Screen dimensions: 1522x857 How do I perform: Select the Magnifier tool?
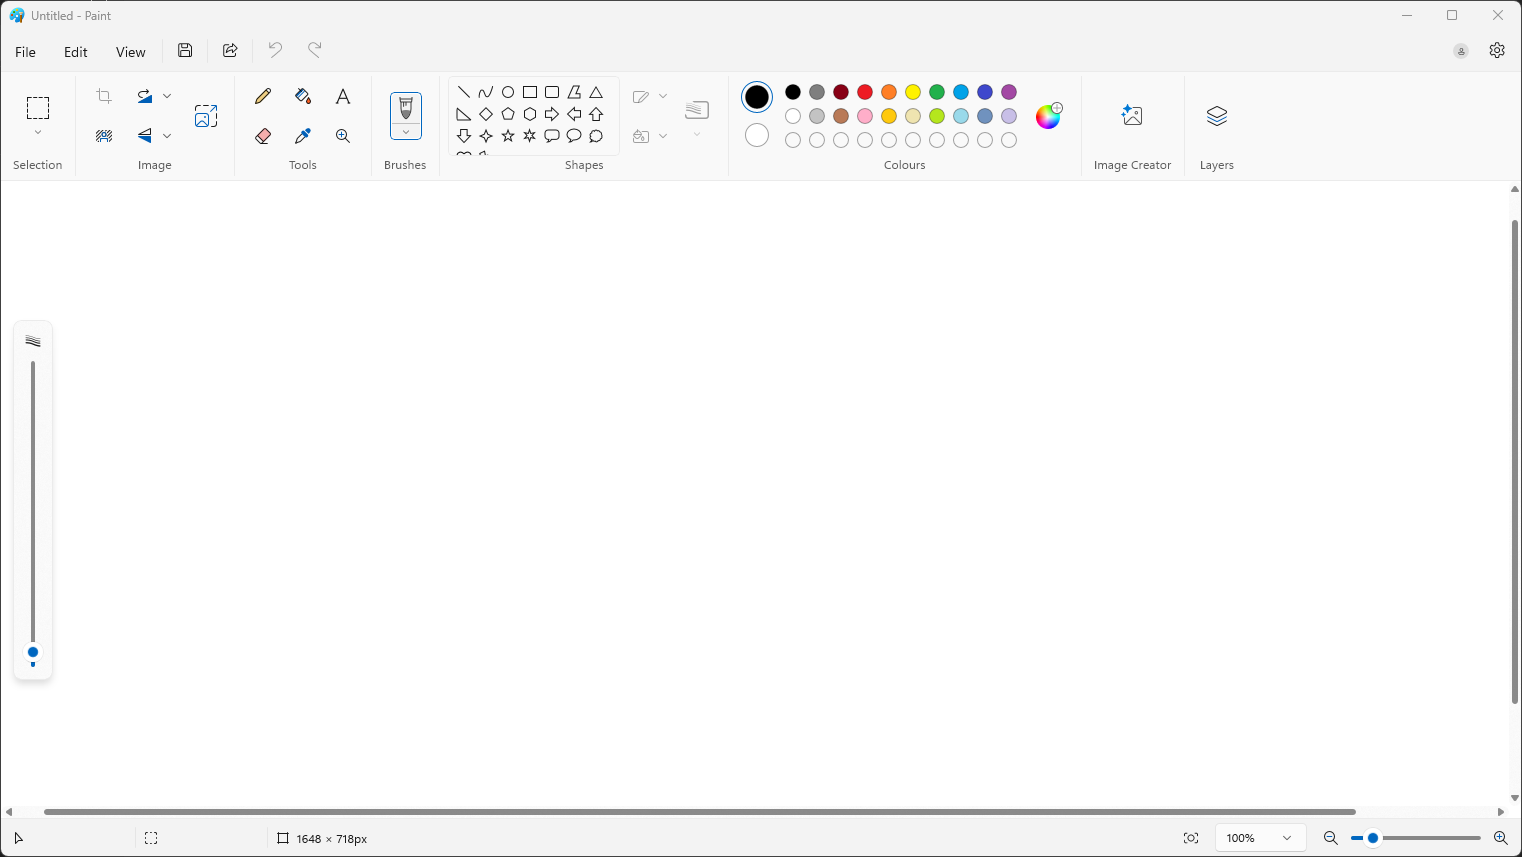point(343,136)
